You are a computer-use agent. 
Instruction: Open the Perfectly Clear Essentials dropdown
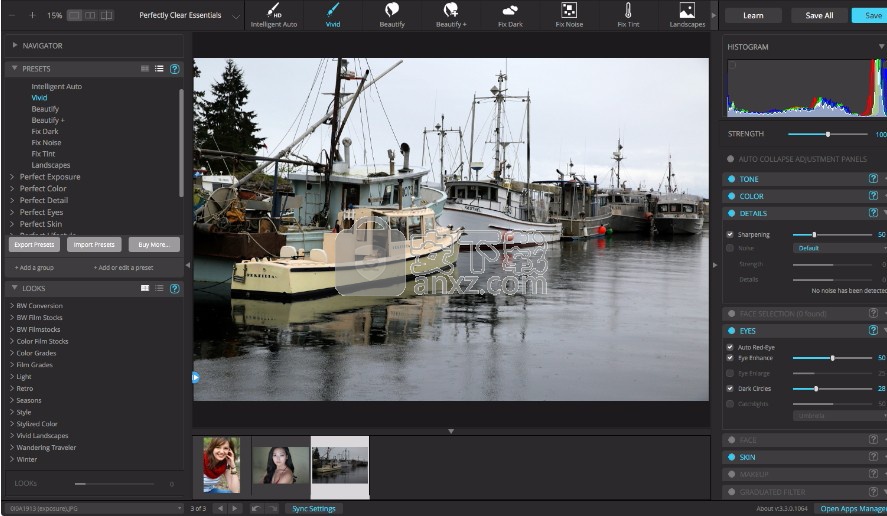190,15
